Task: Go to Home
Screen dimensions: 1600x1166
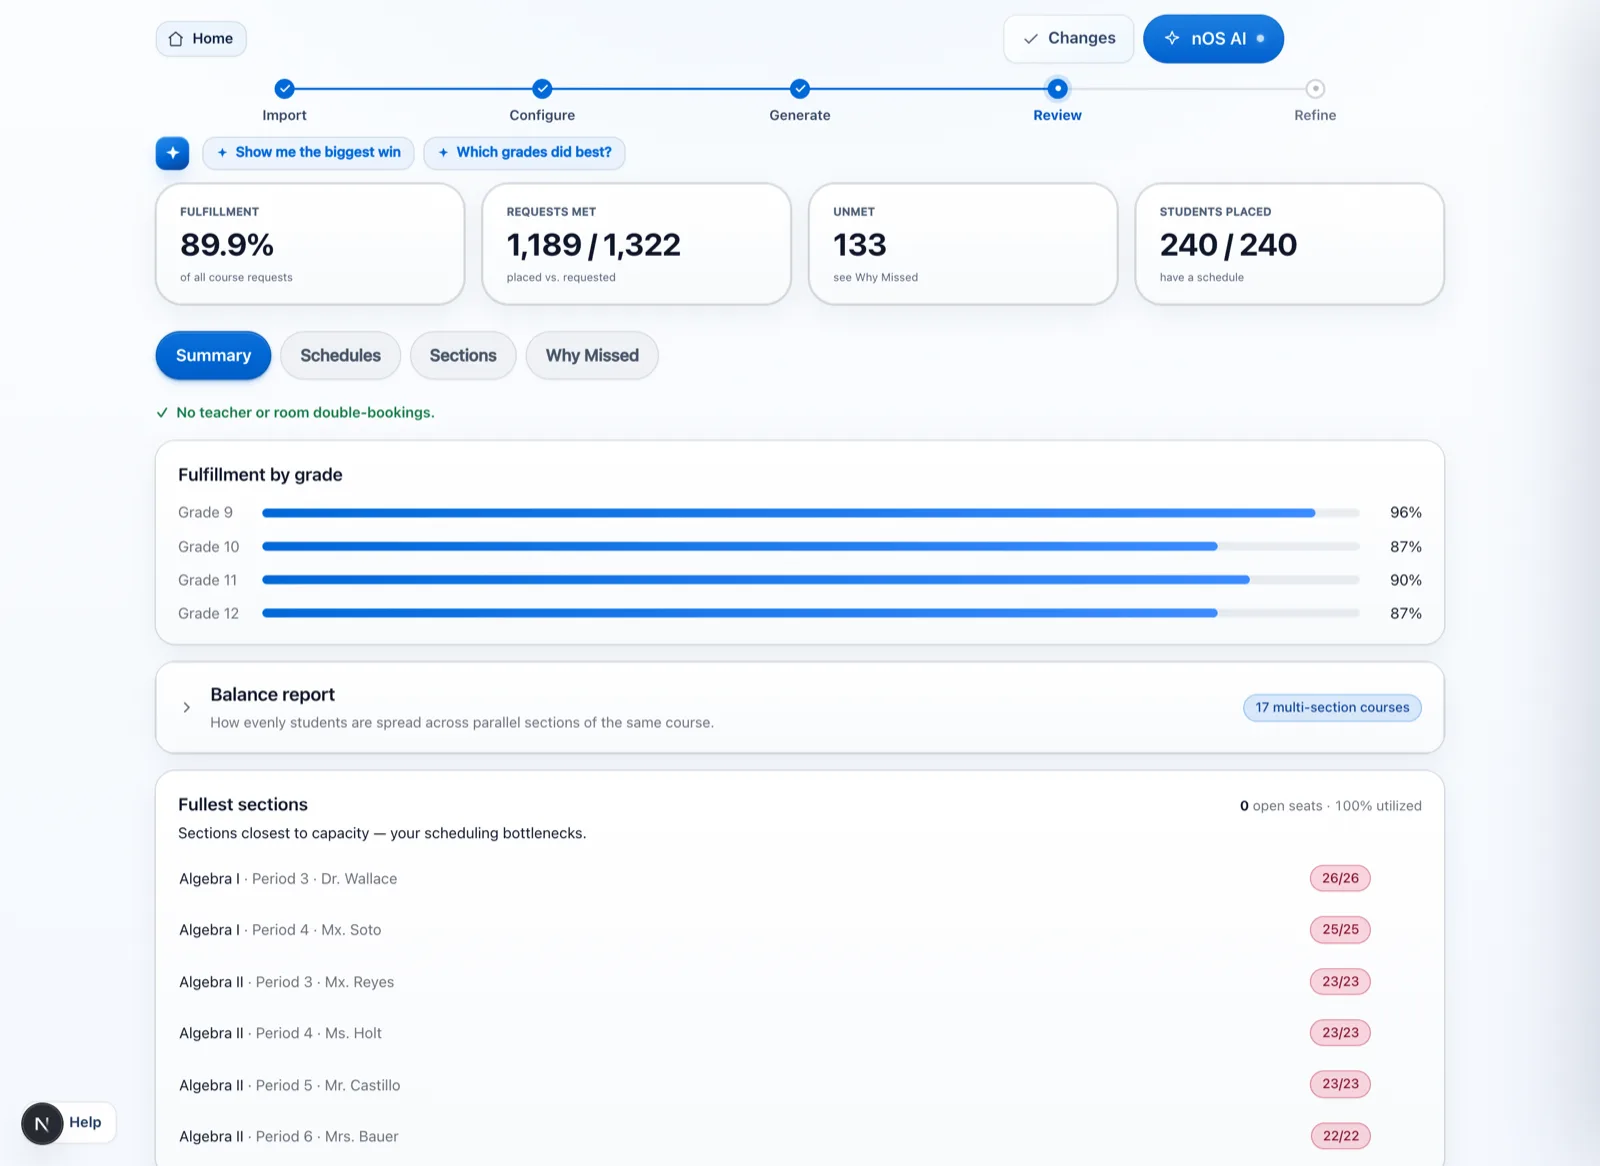Action: [x=201, y=39]
